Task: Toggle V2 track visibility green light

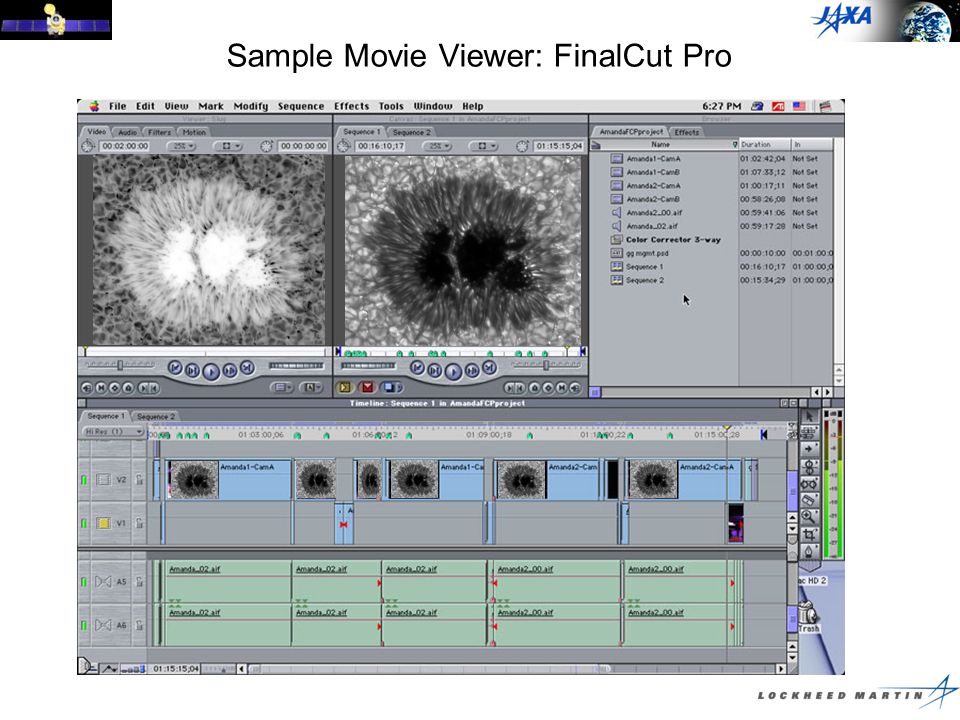Action: (x=84, y=479)
